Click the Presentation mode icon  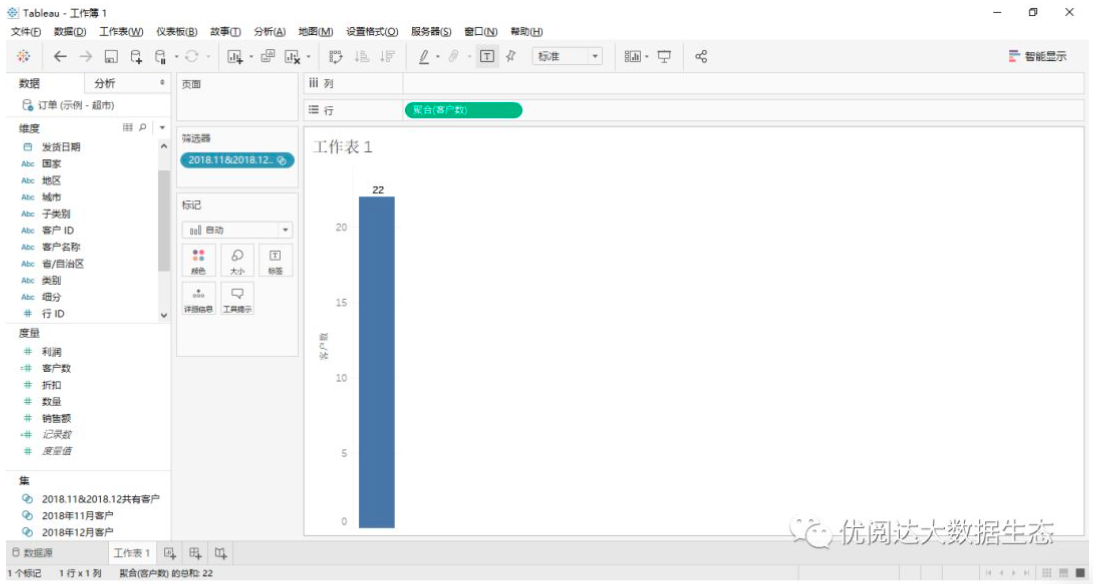[x=664, y=57]
